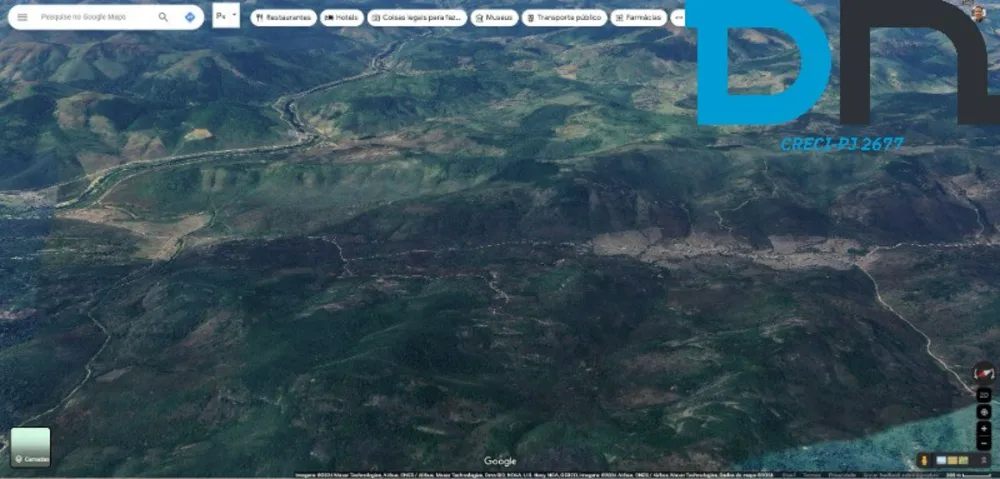Open the Google Maps hamburger menu

click(x=22, y=17)
